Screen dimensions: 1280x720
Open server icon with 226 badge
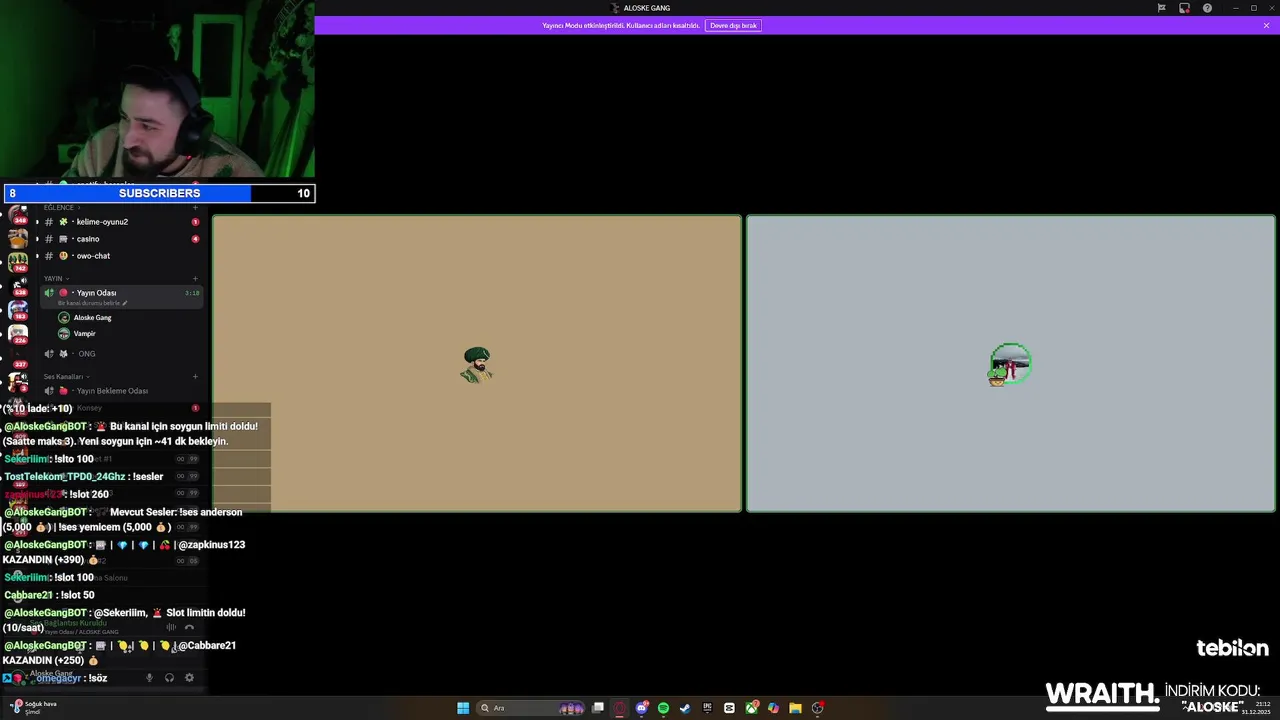coord(18,335)
